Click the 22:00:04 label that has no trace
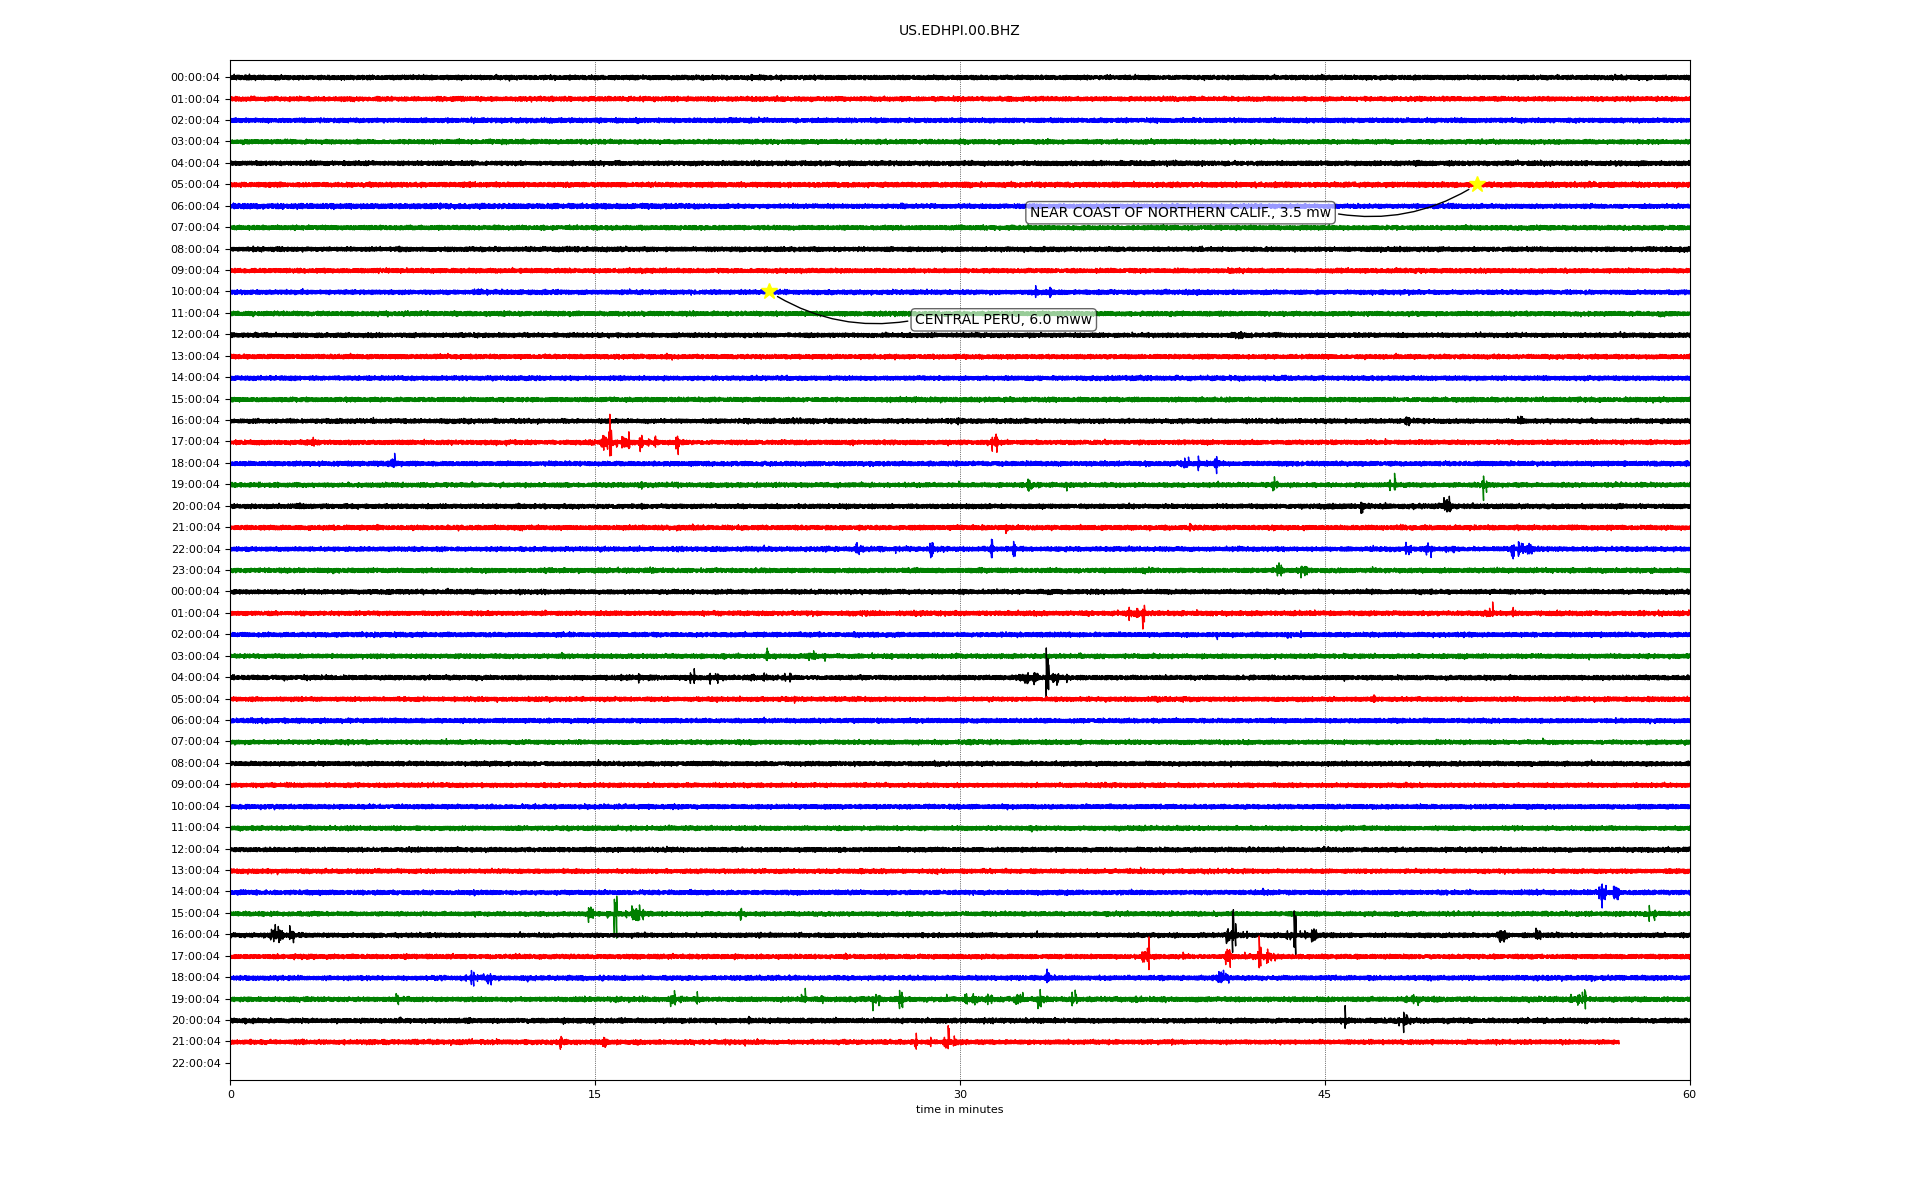Screen dimensions: 1920x1200 195,1063
